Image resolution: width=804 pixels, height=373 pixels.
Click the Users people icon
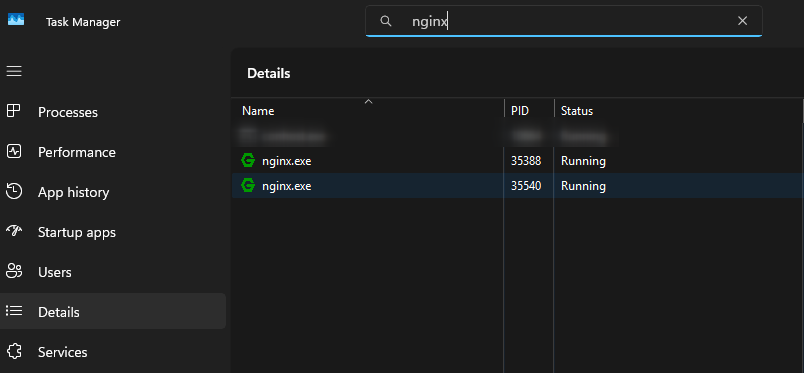14,271
